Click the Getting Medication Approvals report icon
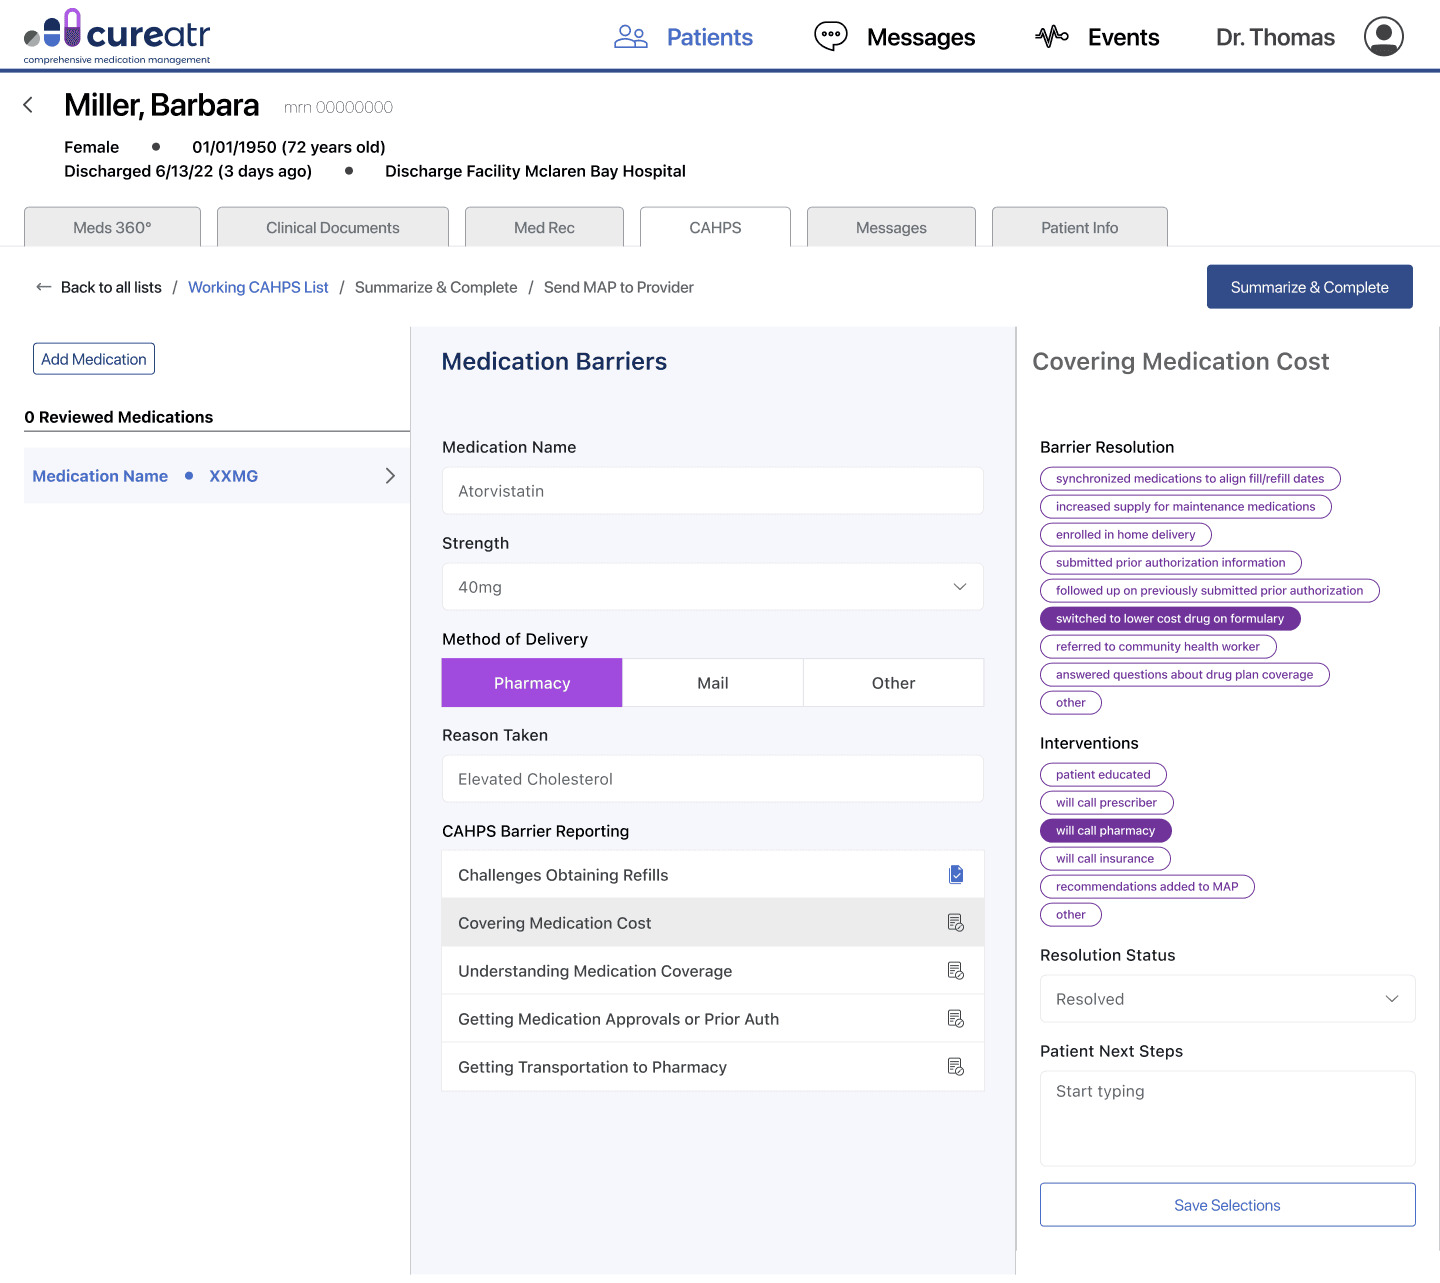 [956, 1019]
